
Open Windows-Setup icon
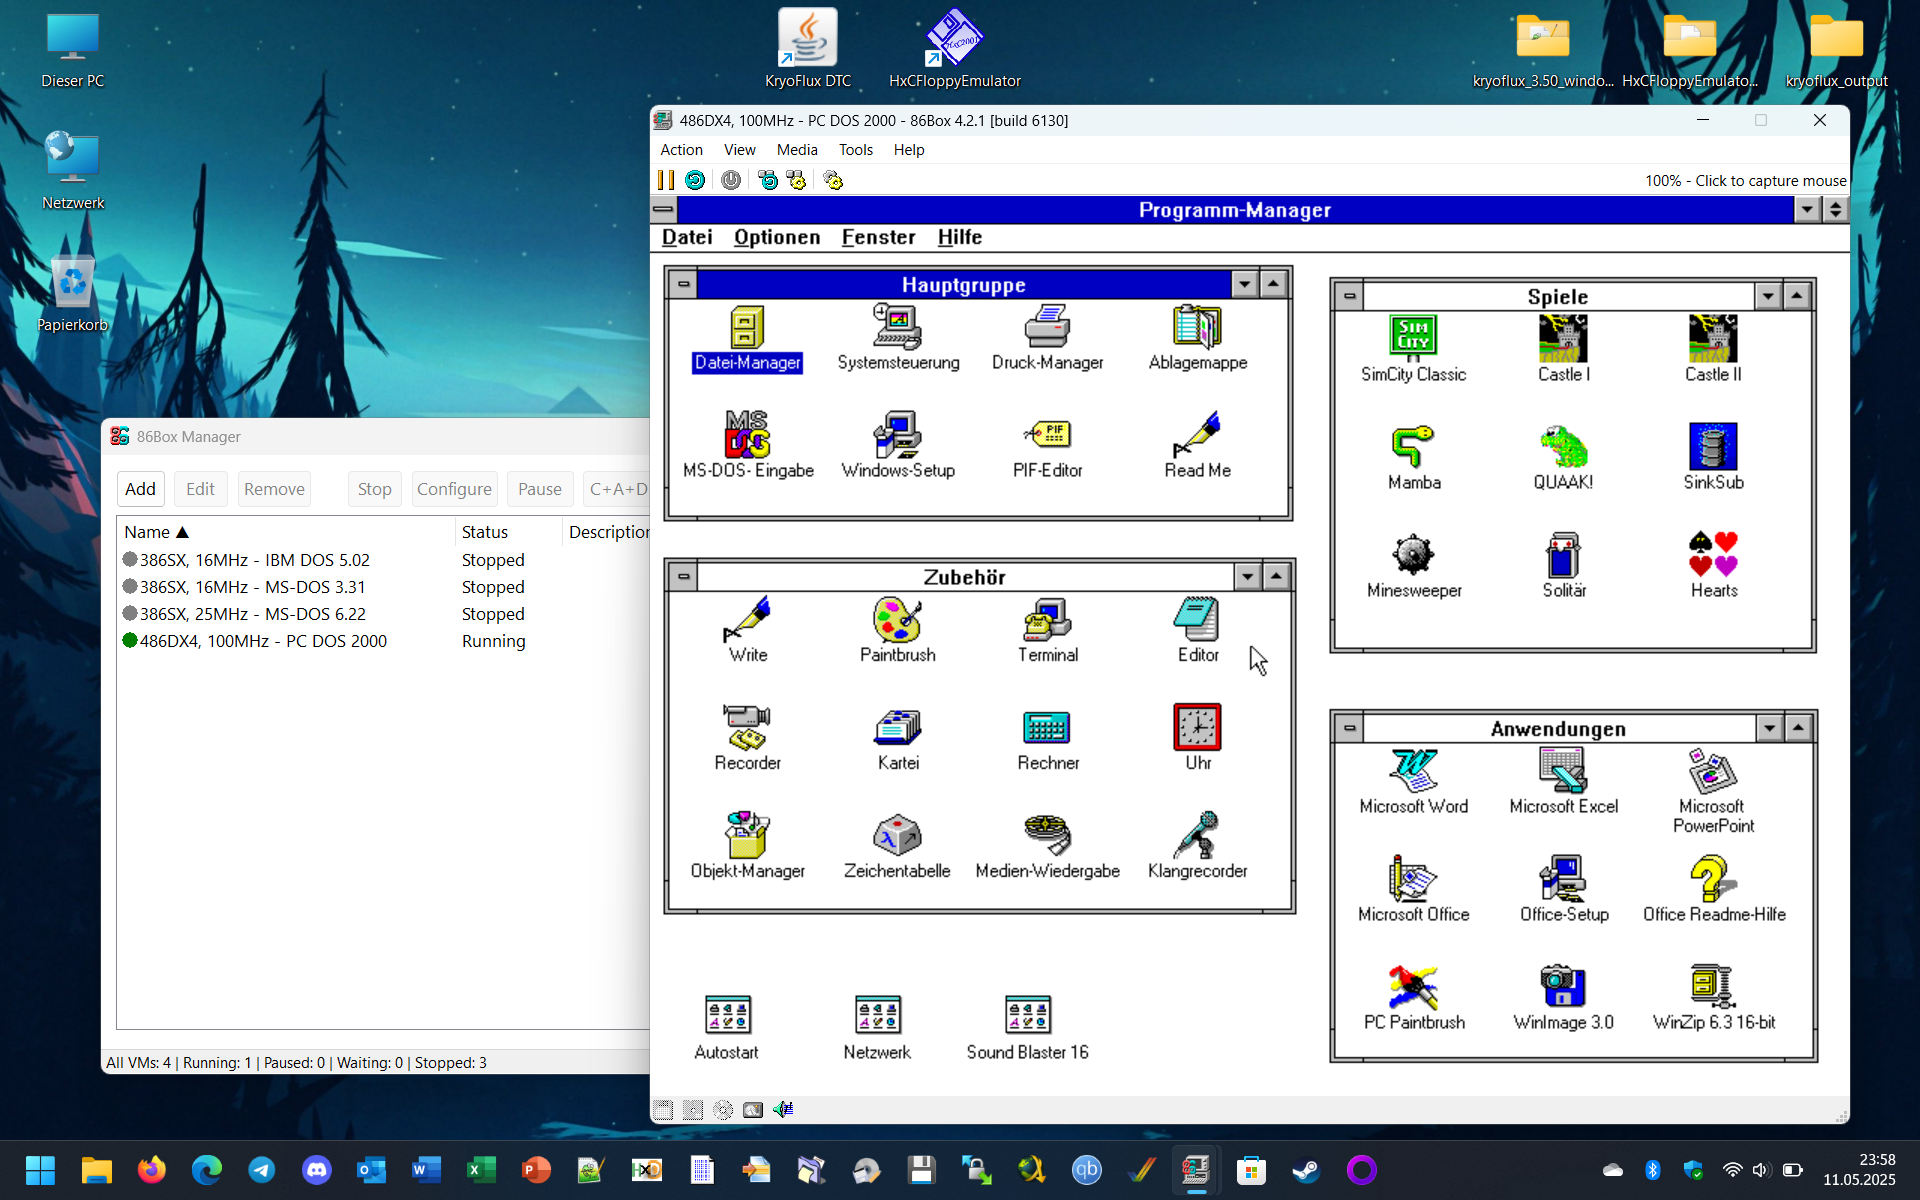tap(897, 446)
